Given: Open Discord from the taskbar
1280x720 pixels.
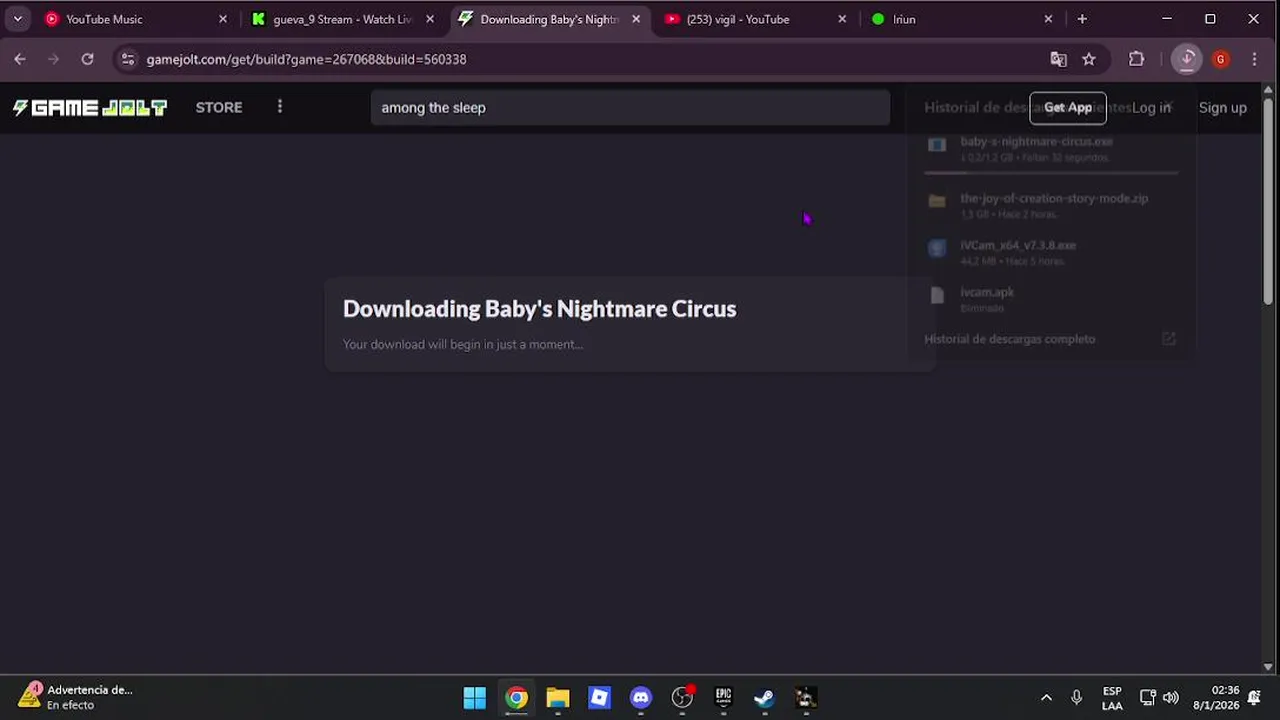Looking at the screenshot, I should tap(641, 697).
